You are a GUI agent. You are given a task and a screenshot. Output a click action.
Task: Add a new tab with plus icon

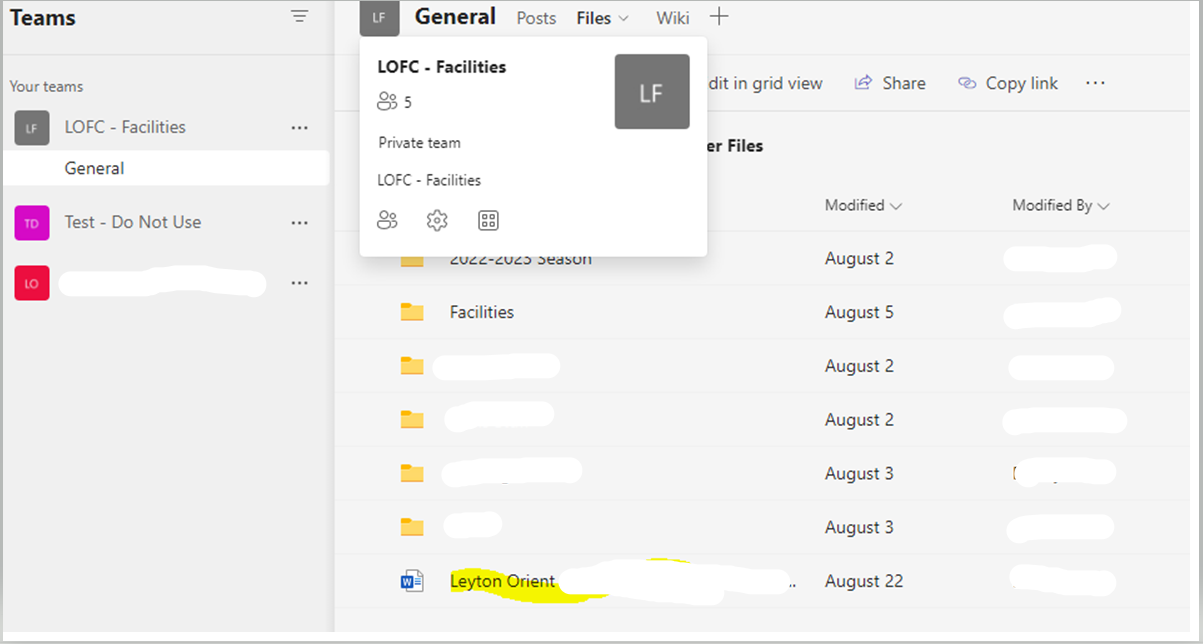(x=719, y=17)
